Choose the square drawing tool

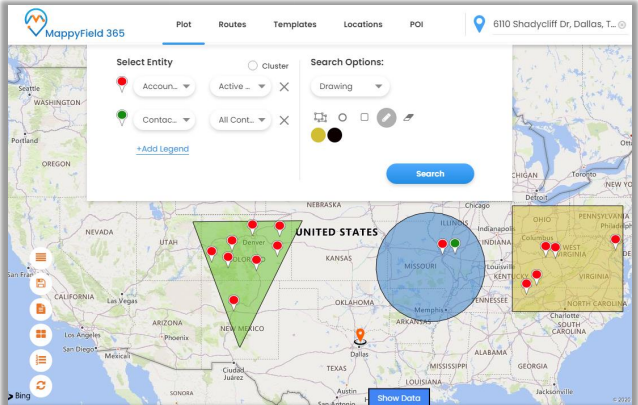click(364, 117)
